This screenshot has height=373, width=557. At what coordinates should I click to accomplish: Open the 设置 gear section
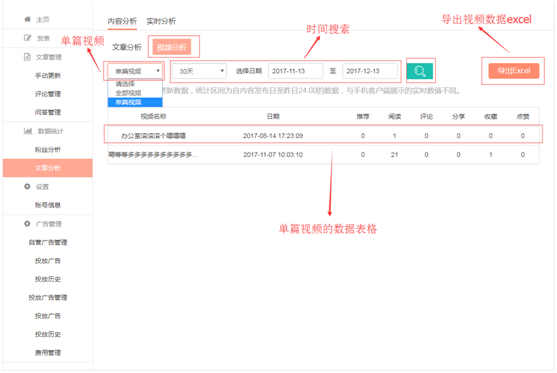[37, 186]
